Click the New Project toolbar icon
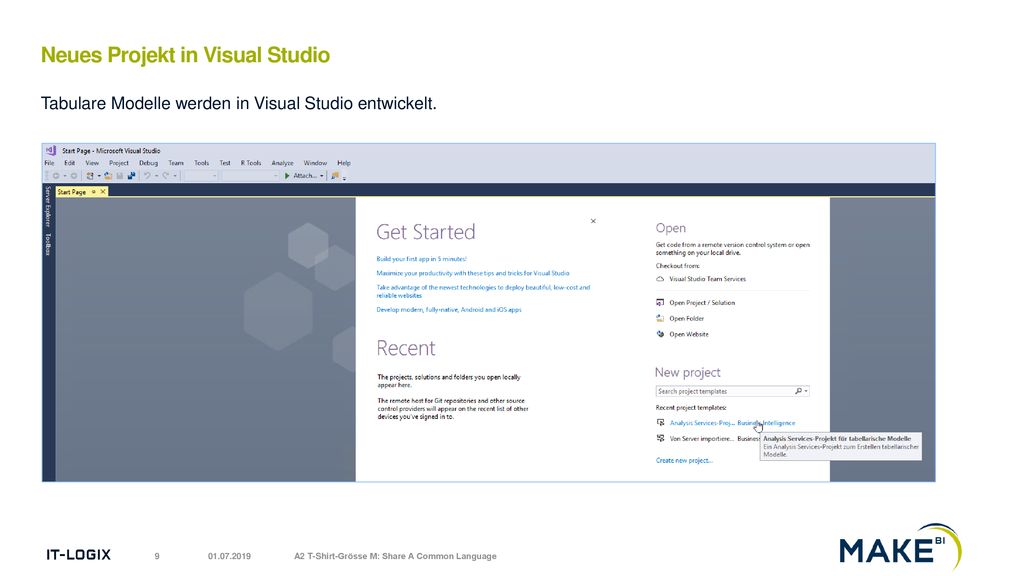The width and height of the screenshot is (1024, 576). tap(90, 176)
